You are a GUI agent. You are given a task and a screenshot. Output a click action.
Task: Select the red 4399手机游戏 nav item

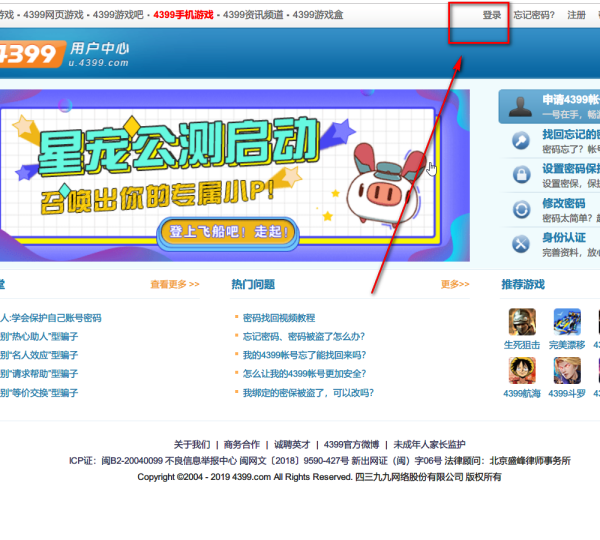(x=183, y=15)
